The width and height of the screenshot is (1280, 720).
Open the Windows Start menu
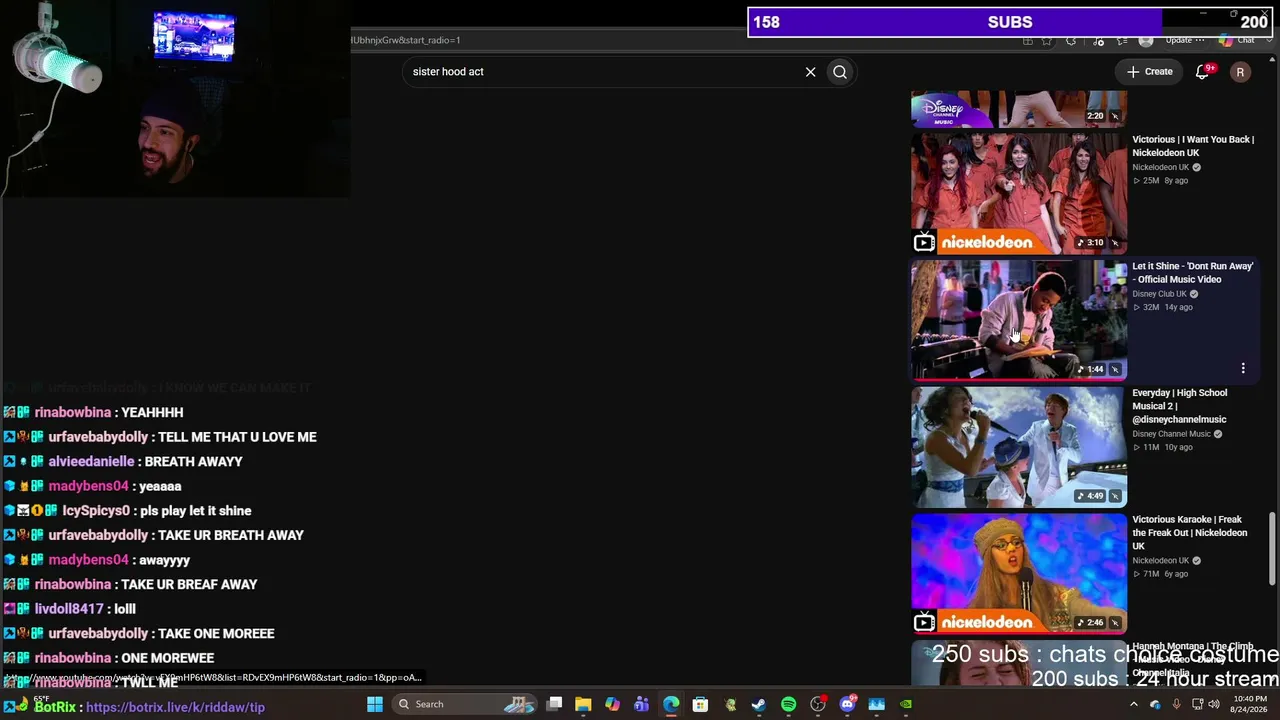click(375, 704)
